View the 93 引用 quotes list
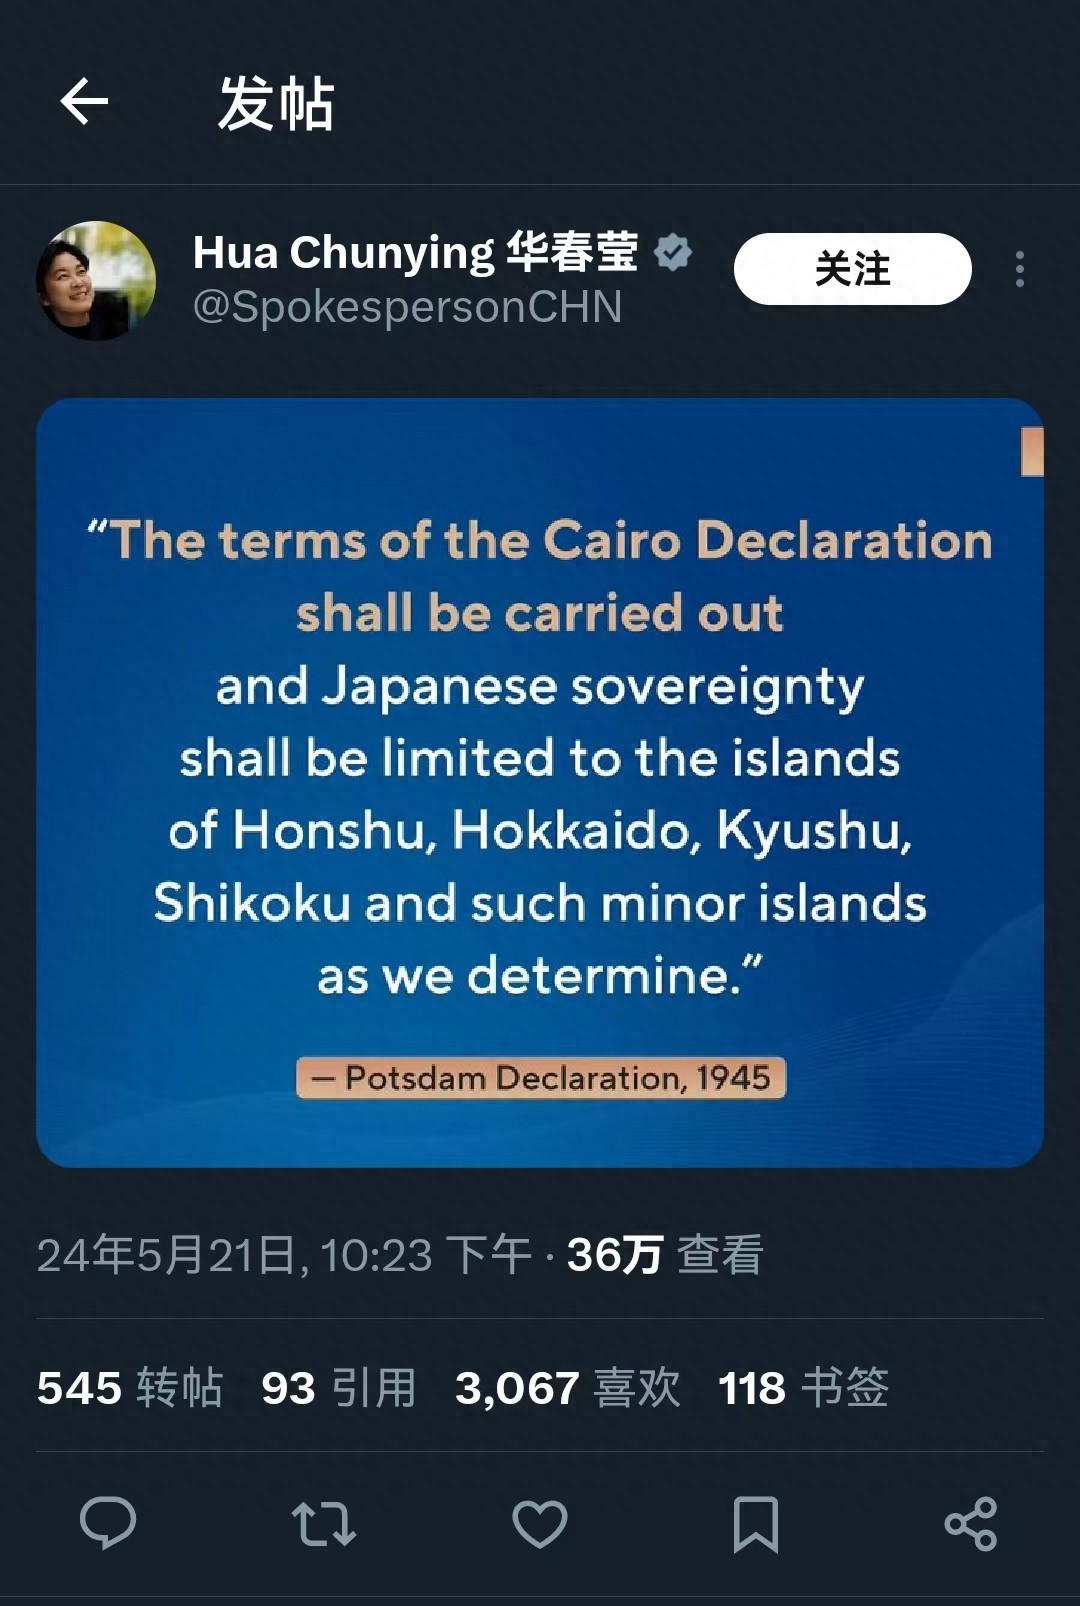The height and width of the screenshot is (1606, 1080). pyautogui.click(x=339, y=1388)
